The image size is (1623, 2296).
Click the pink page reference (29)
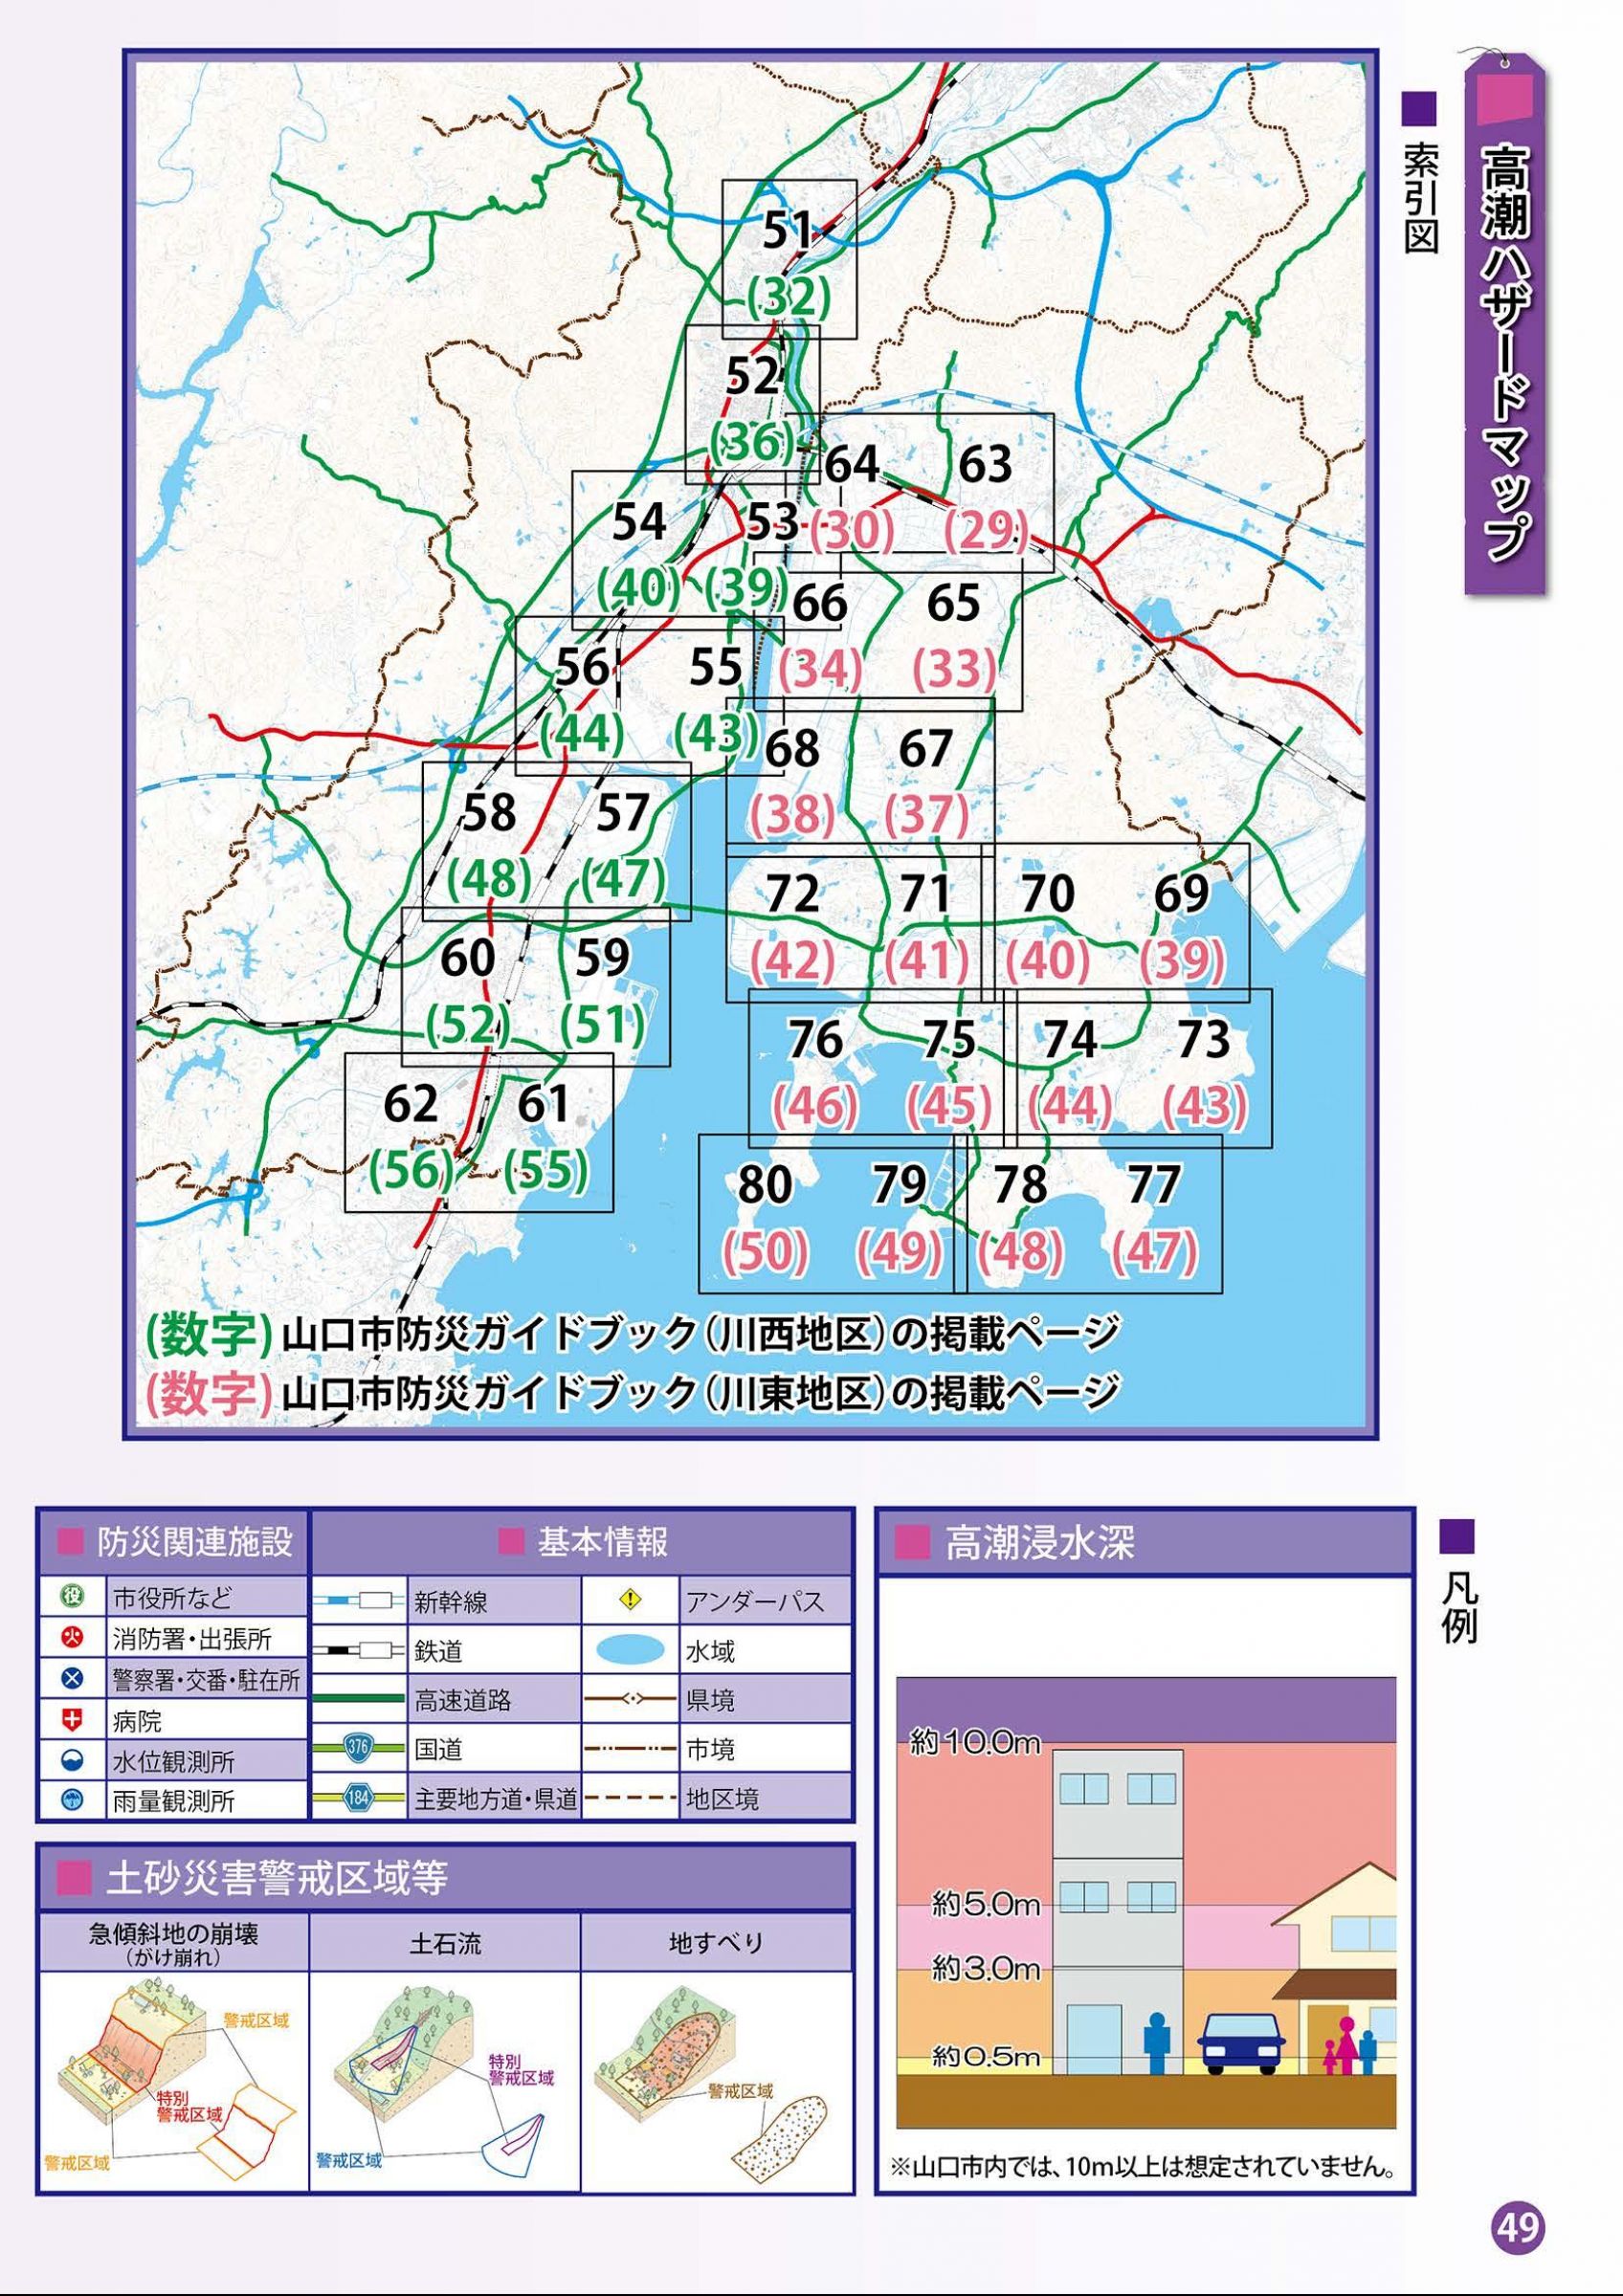coord(986,530)
